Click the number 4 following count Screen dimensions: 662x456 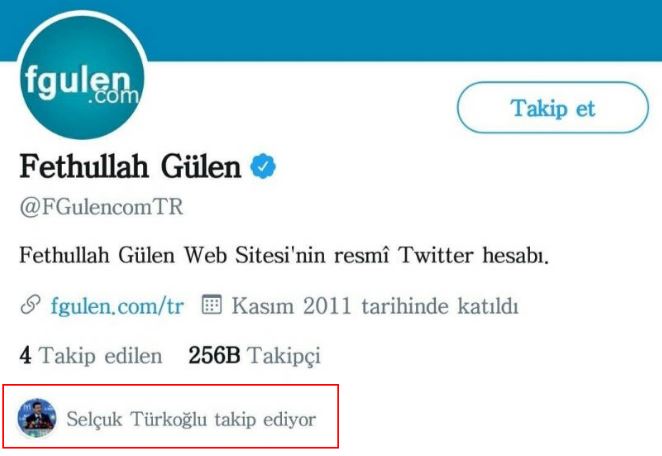coord(25,356)
